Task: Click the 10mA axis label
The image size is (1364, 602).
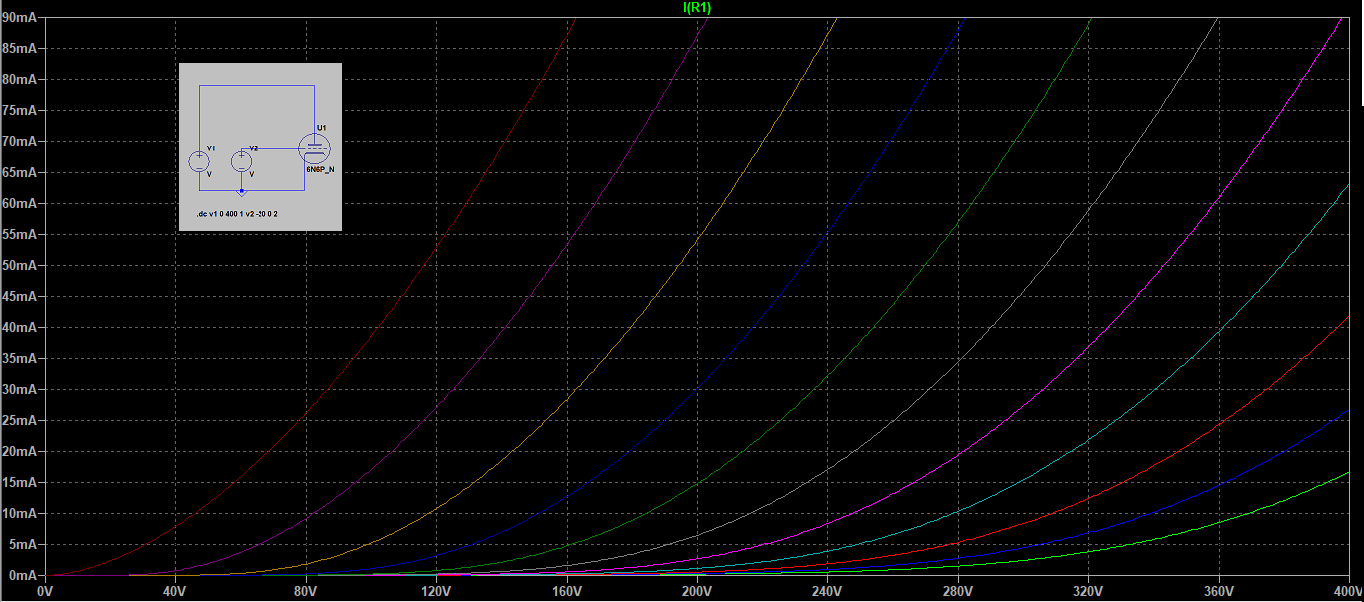Action: click(x=19, y=513)
